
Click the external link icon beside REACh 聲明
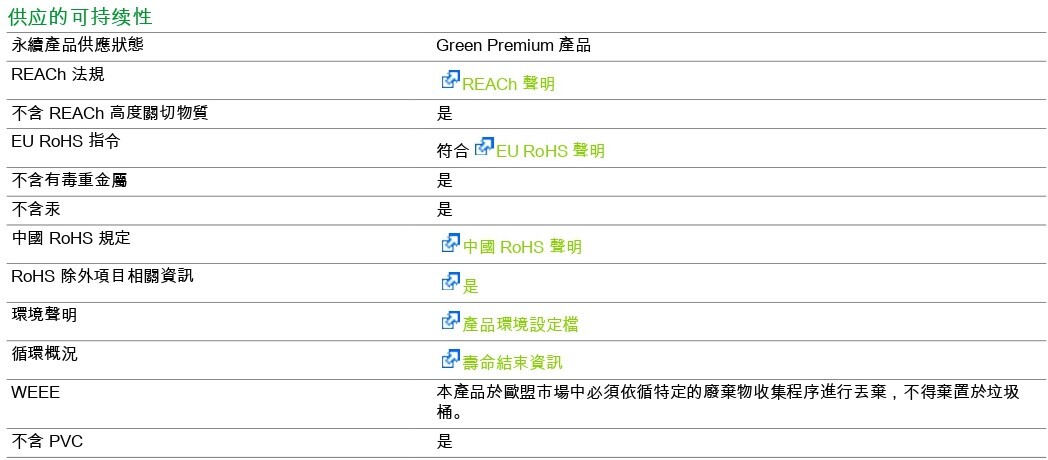click(x=450, y=80)
